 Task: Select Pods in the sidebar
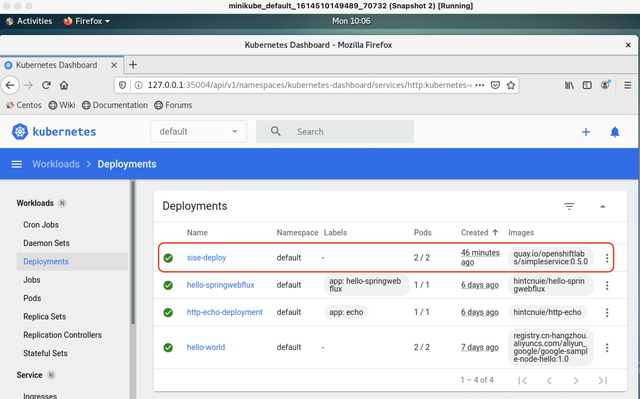click(x=32, y=298)
